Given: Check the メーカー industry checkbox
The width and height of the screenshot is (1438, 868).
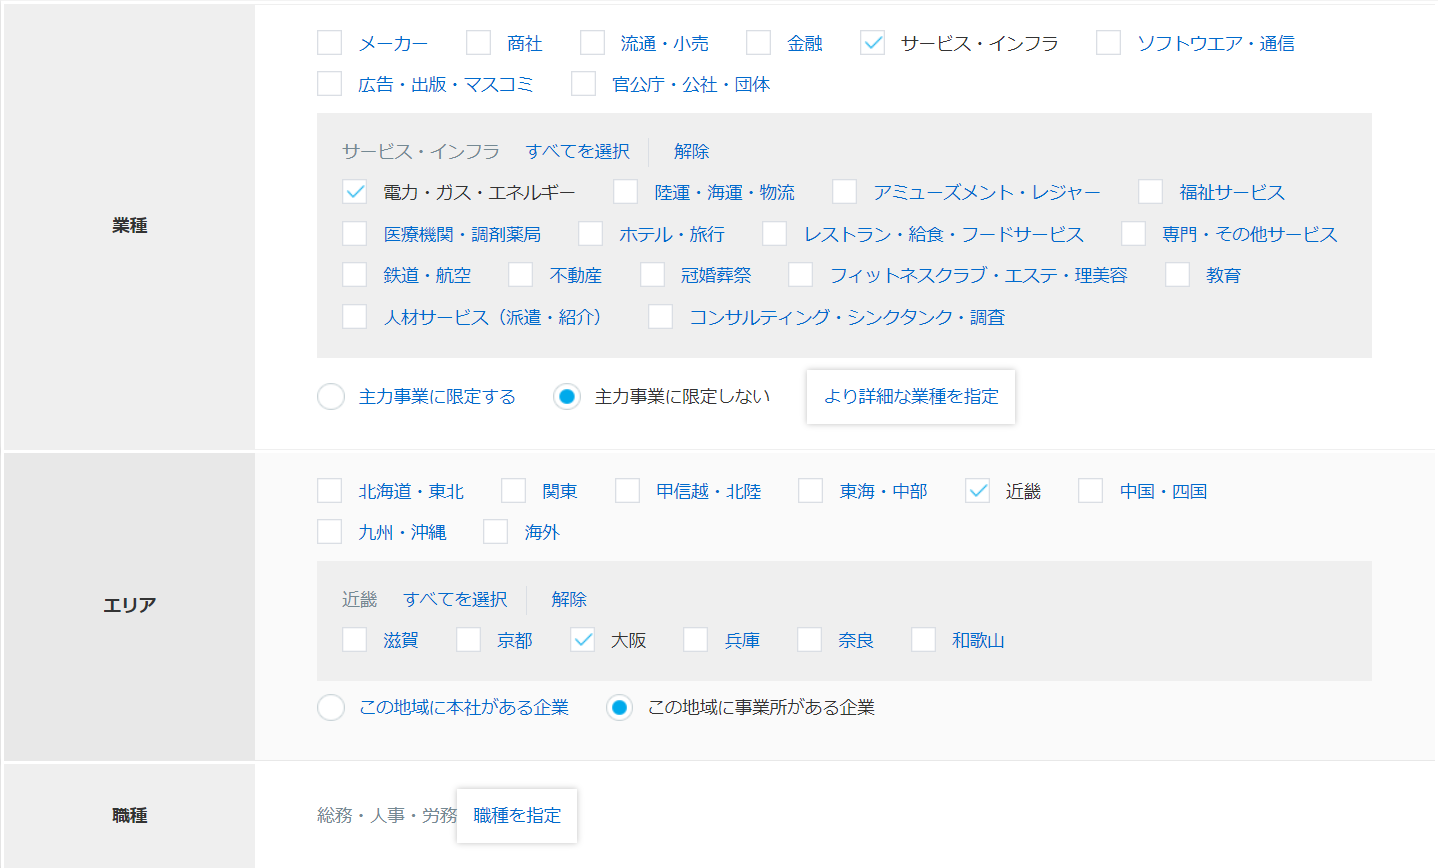Looking at the screenshot, I should pyautogui.click(x=330, y=42).
